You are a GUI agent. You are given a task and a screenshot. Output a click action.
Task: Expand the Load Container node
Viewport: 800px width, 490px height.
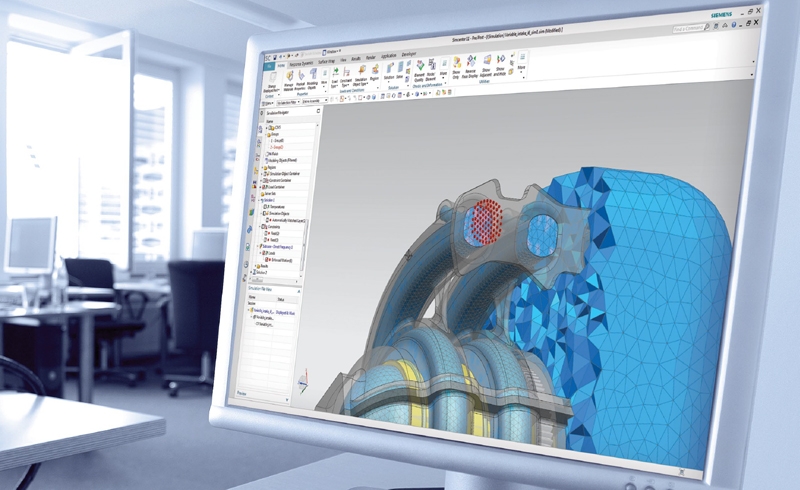coord(261,187)
